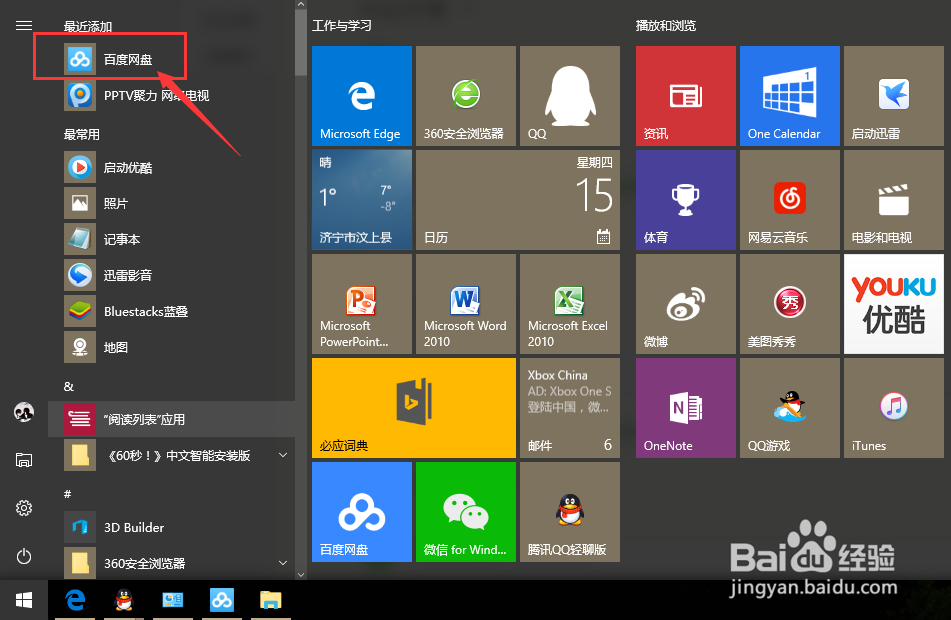951x620 pixels.
Task: Open the hamburger menu at the top left
Action: (x=24, y=25)
